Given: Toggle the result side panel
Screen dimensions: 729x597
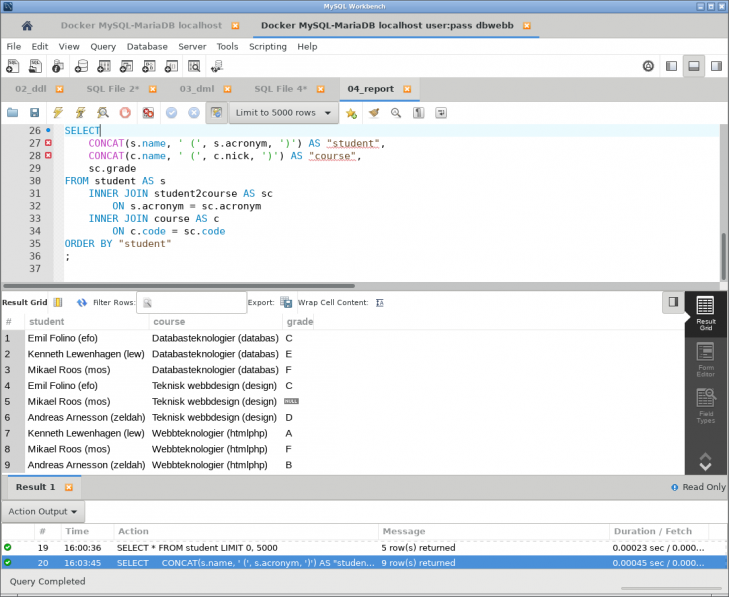Looking at the screenshot, I should coord(673,302).
